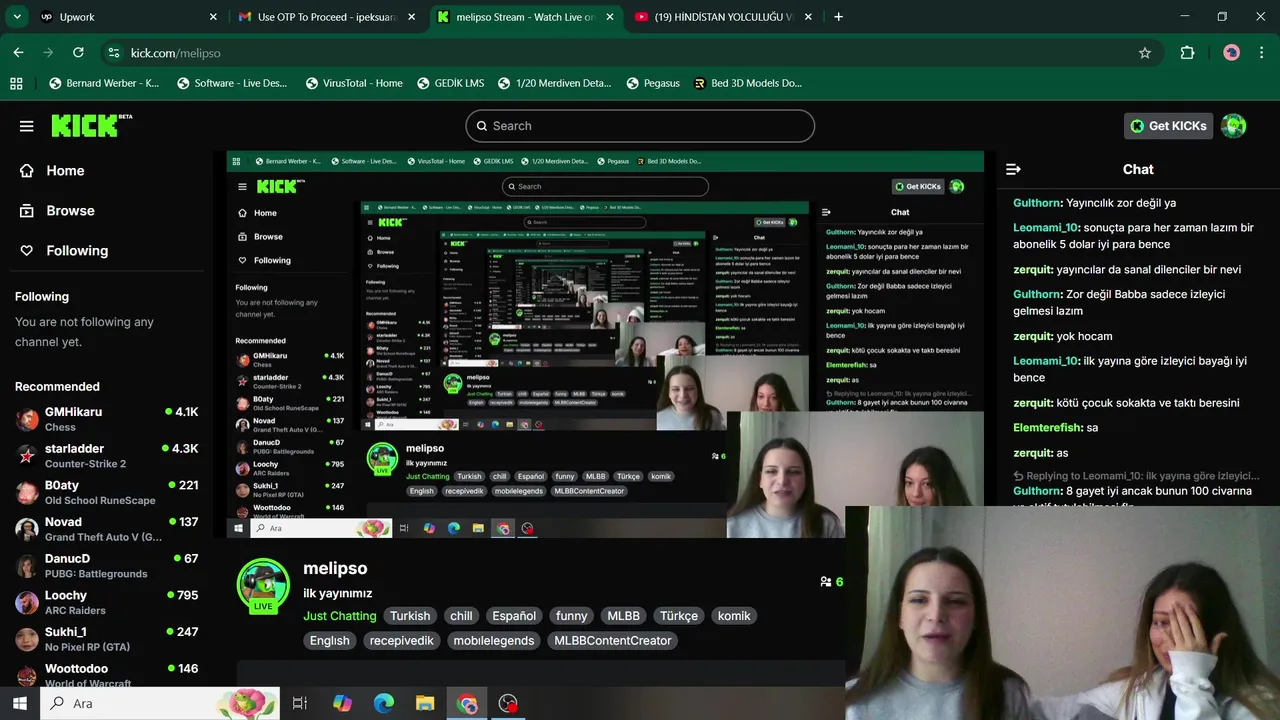Click the Chrome taskbar icon
The image size is (1280, 720).
467,703
